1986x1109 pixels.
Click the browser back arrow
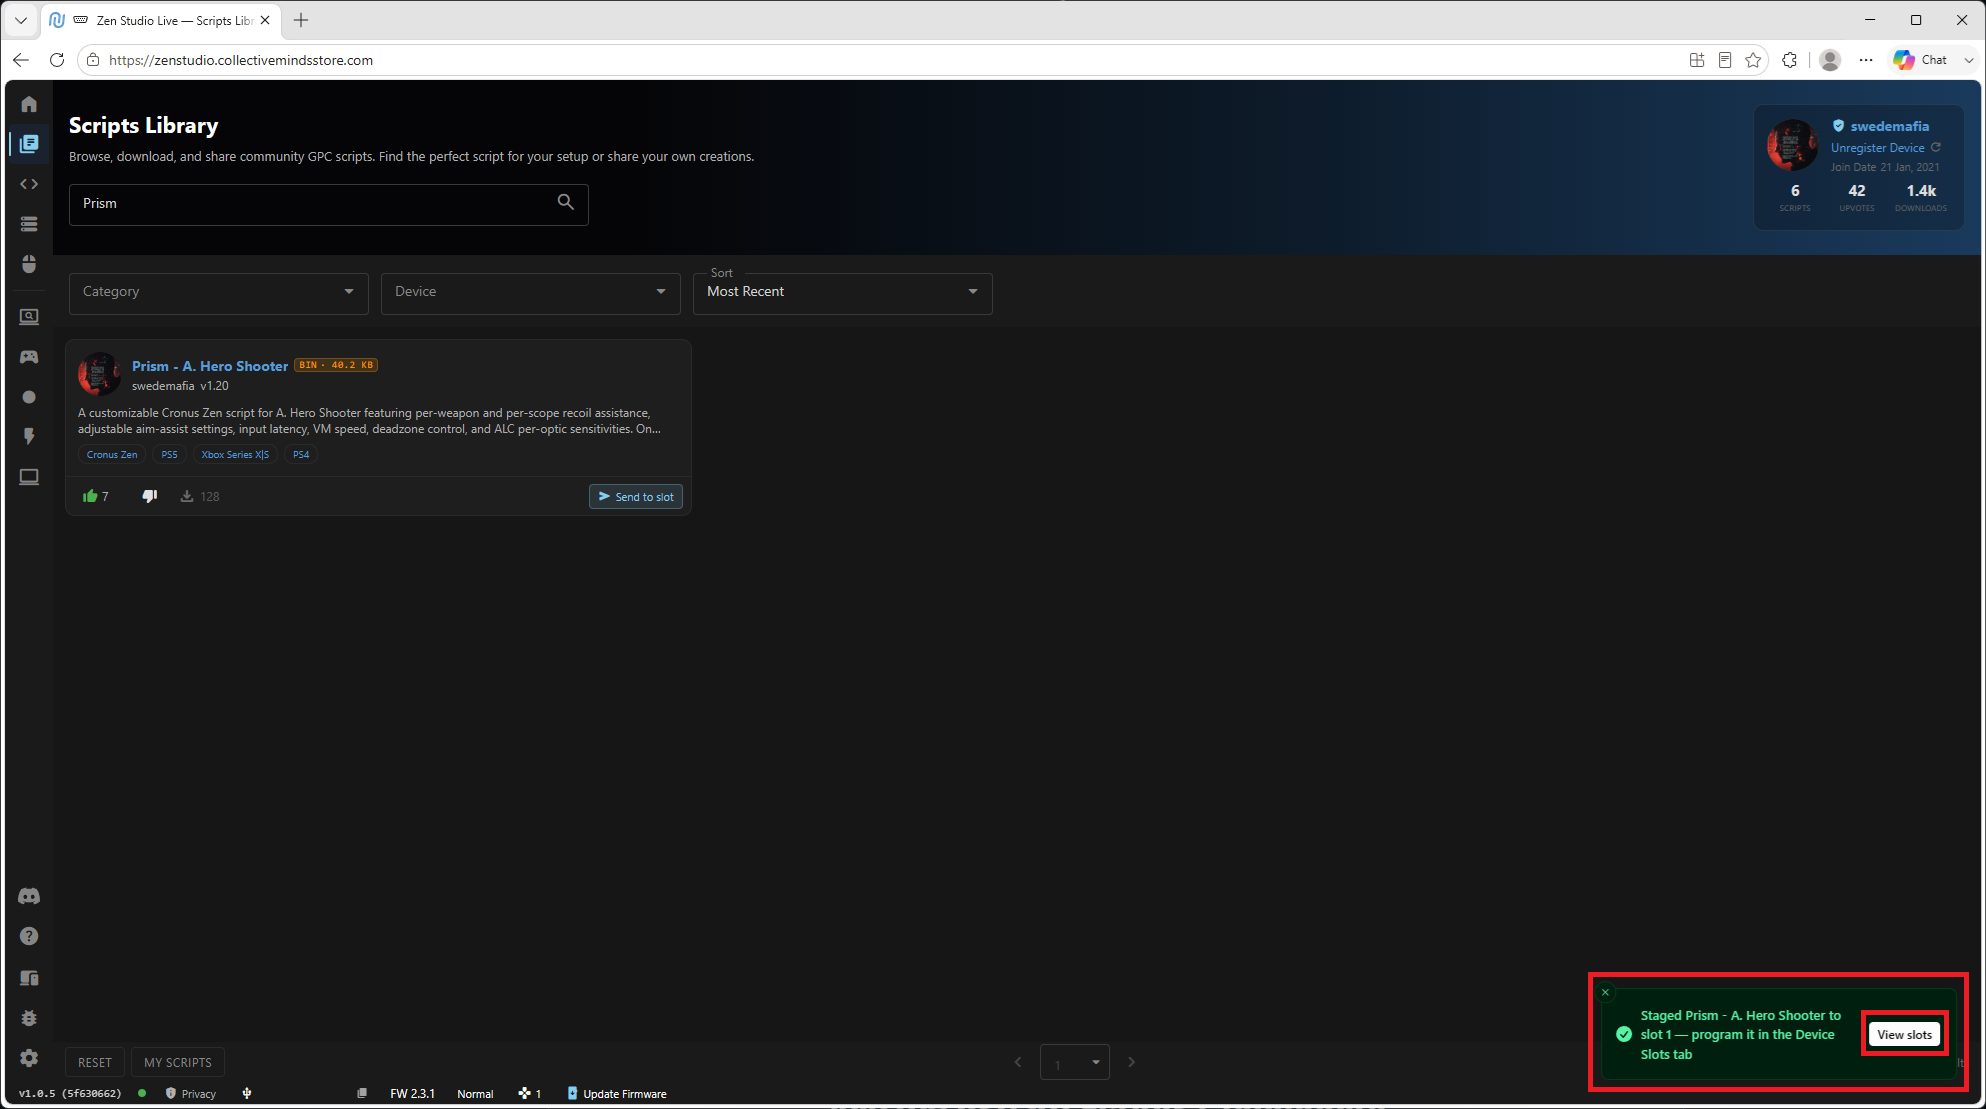21,60
